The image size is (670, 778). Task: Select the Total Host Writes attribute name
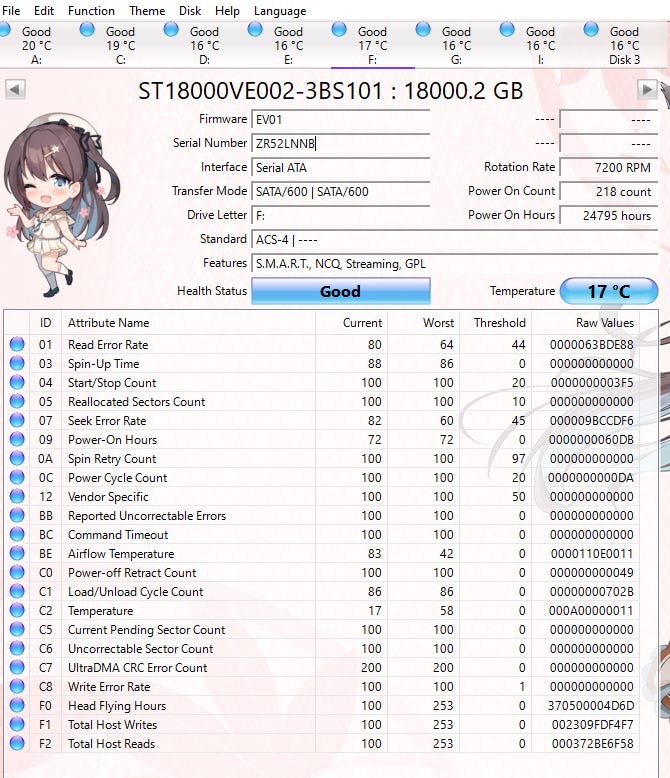tap(113, 724)
